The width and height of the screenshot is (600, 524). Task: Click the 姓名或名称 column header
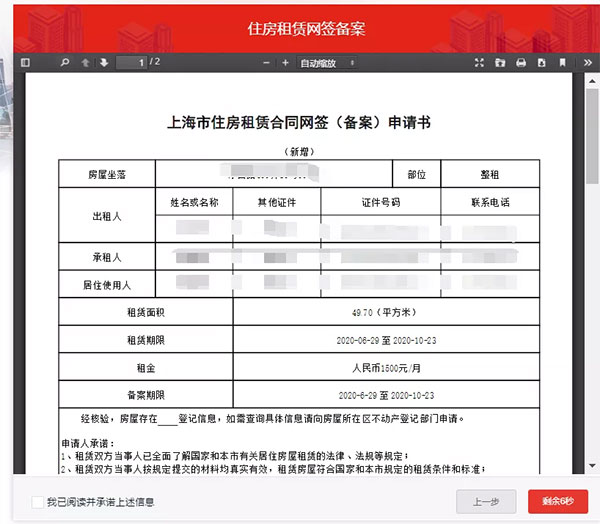point(194,202)
